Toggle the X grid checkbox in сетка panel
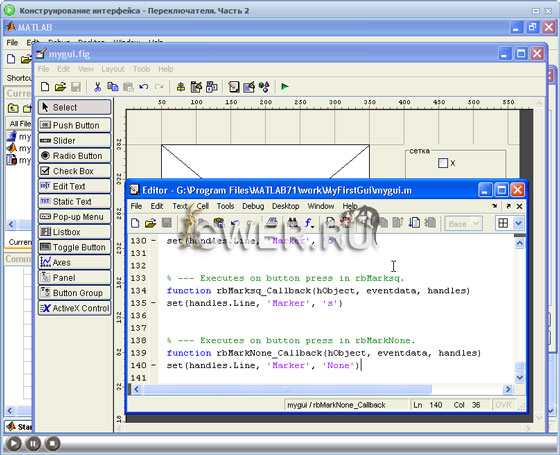Image resolution: width=560 pixels, height=455 pixels. [x=443, y=163]
